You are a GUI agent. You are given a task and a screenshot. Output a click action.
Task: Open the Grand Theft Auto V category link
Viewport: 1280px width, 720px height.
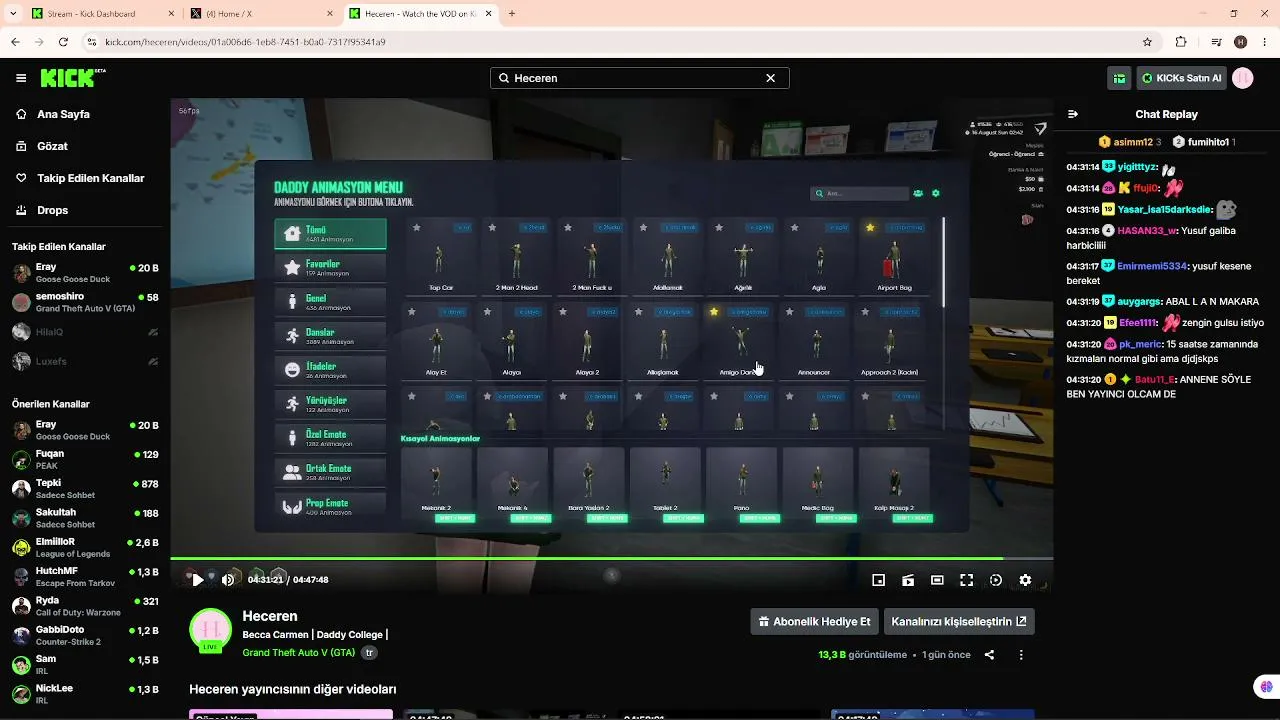298,653
